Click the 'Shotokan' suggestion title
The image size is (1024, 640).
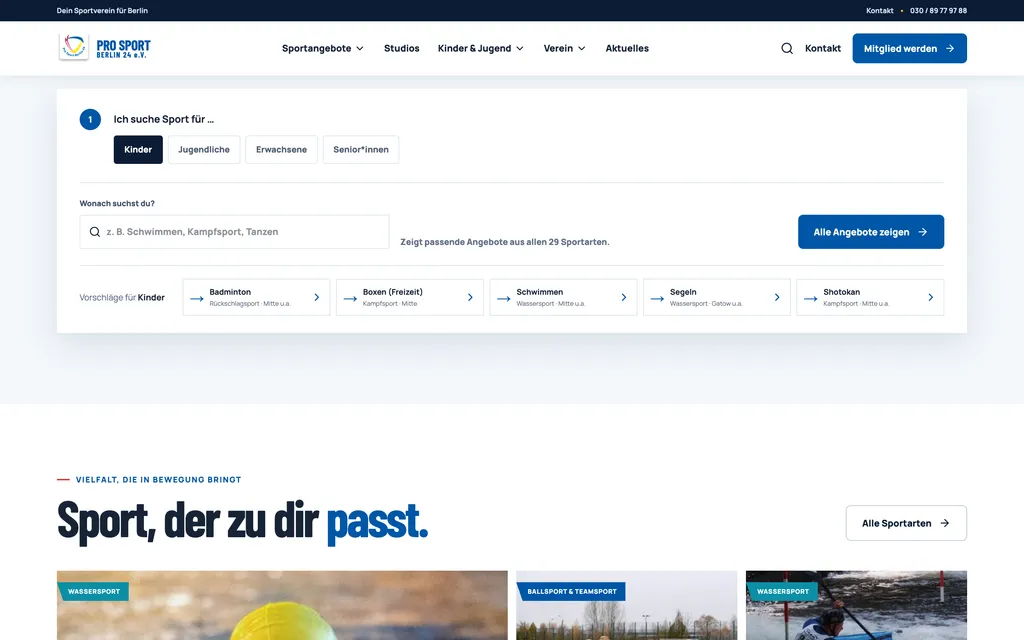841,292
